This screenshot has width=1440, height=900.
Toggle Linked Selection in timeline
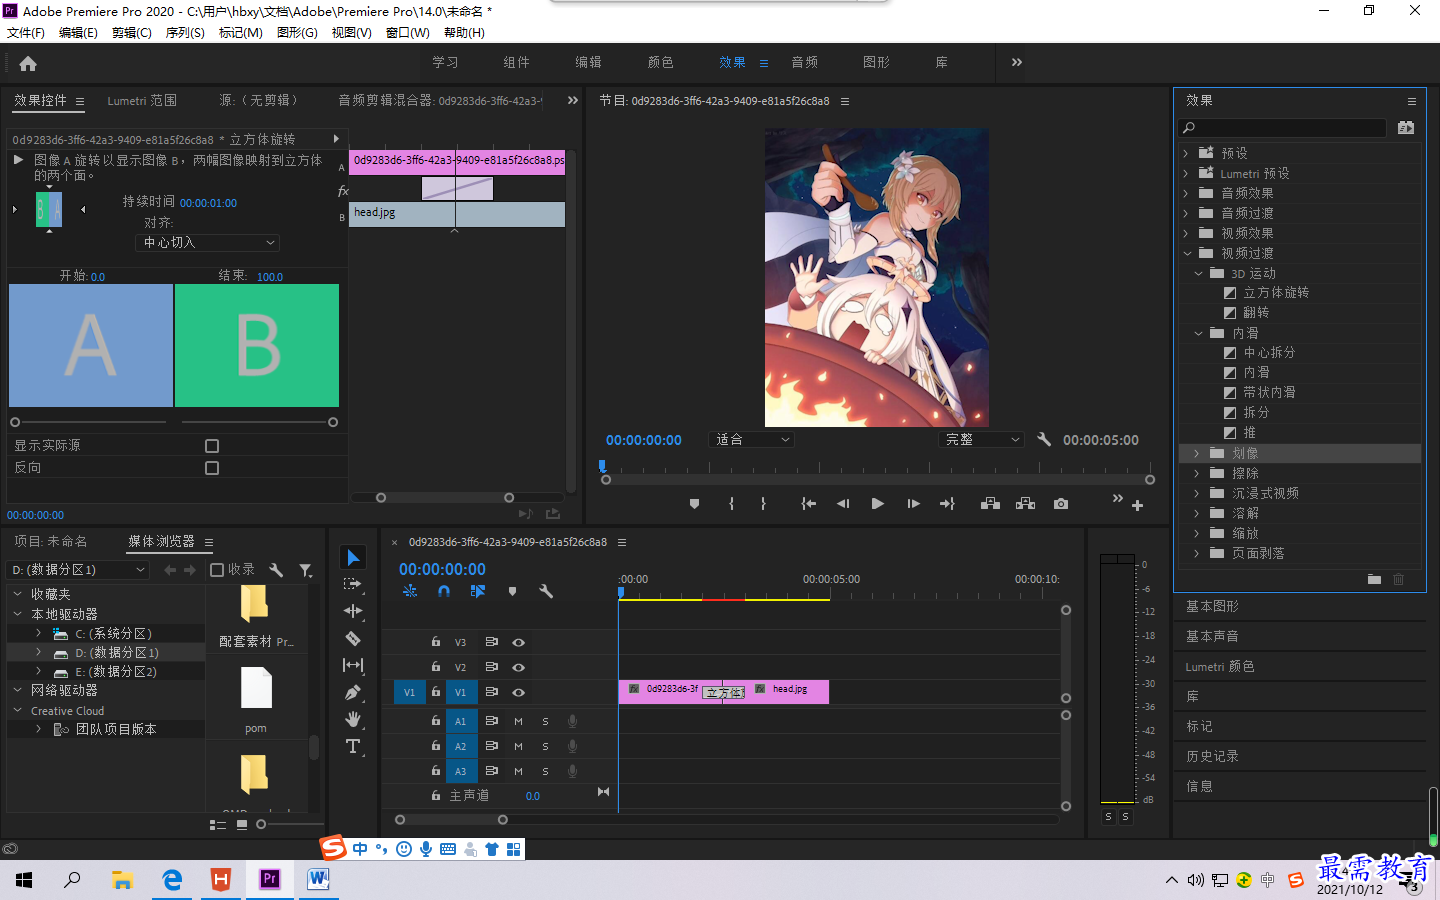(x=478, y=591)
